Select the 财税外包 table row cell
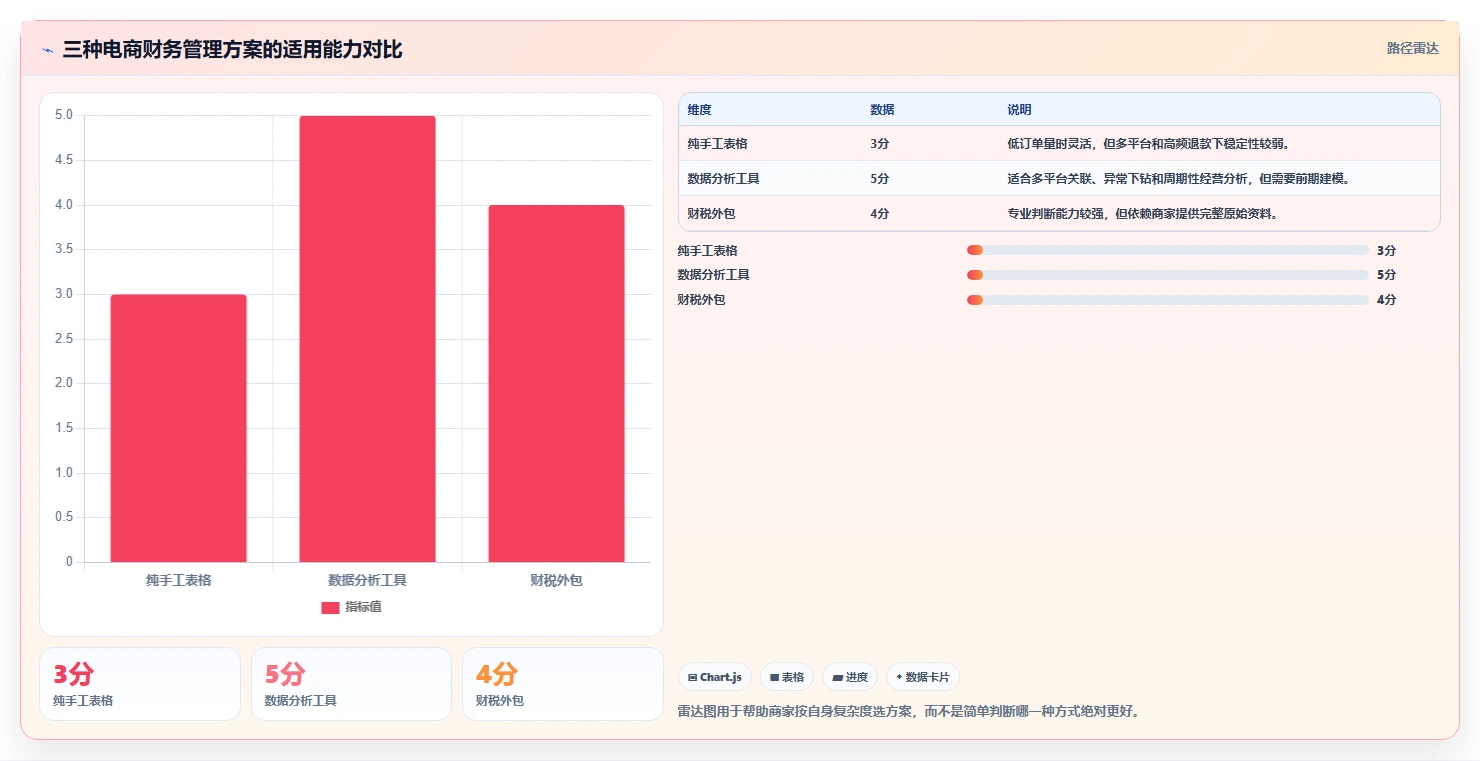This screenshot has width=1480, height=761. [712, 214]
